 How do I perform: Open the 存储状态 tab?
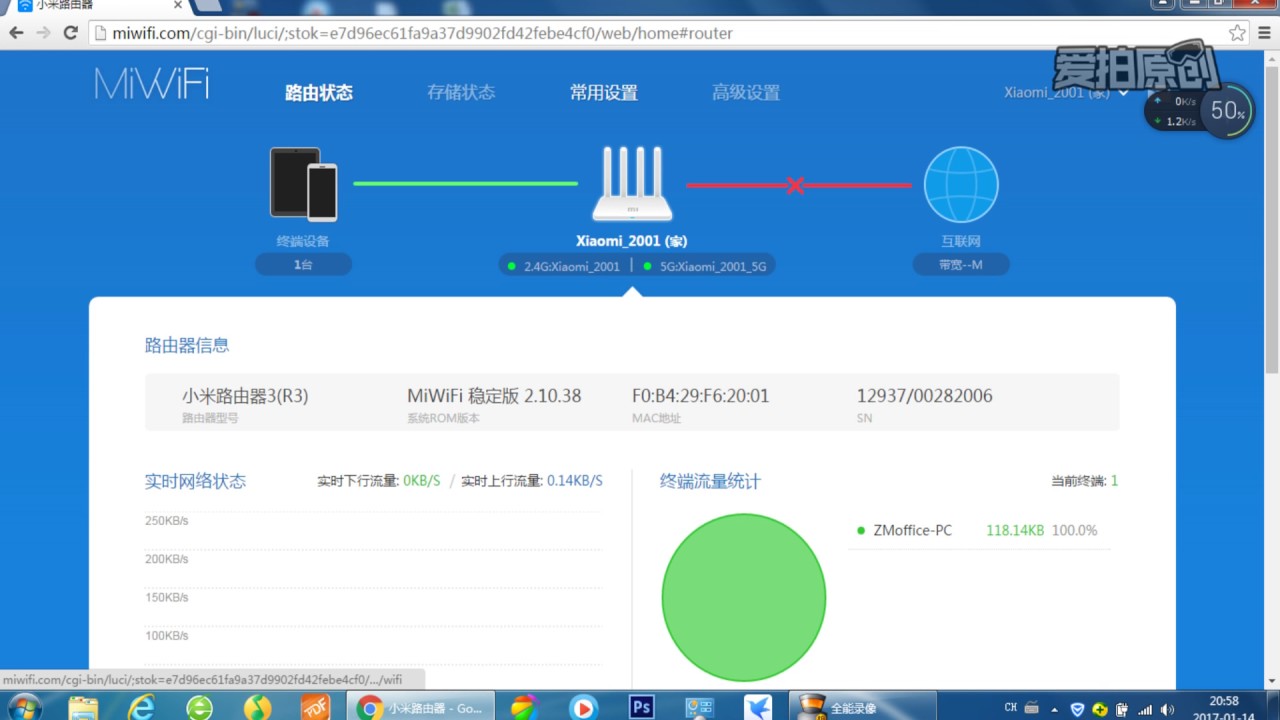click(x=461, y=93)
